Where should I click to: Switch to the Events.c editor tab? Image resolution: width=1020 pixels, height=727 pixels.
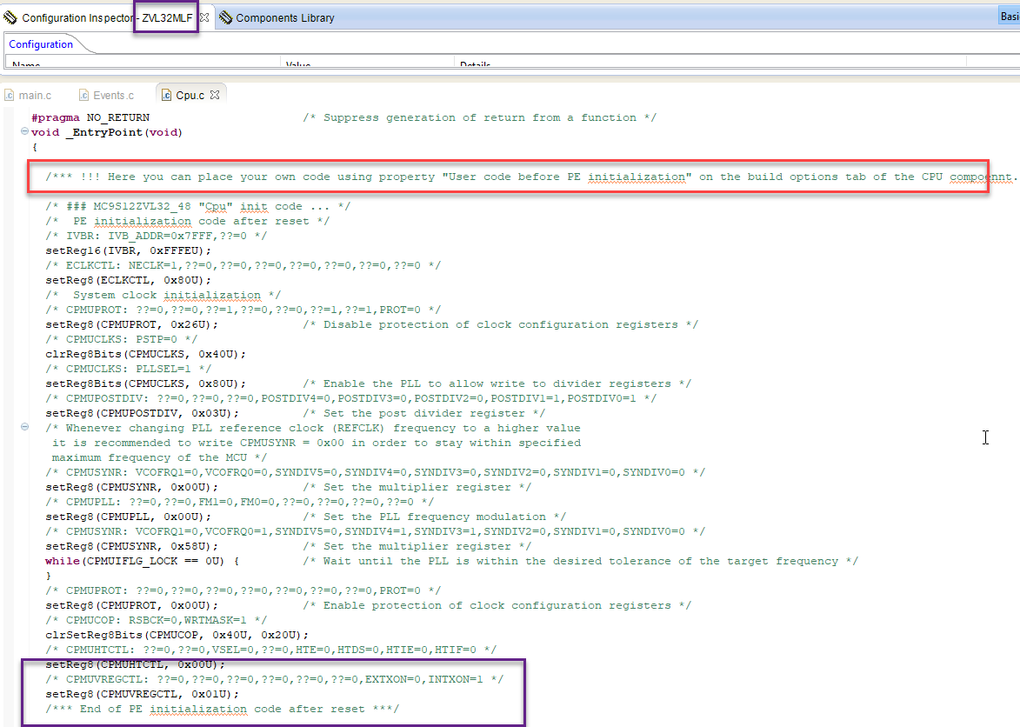(113, 95)
